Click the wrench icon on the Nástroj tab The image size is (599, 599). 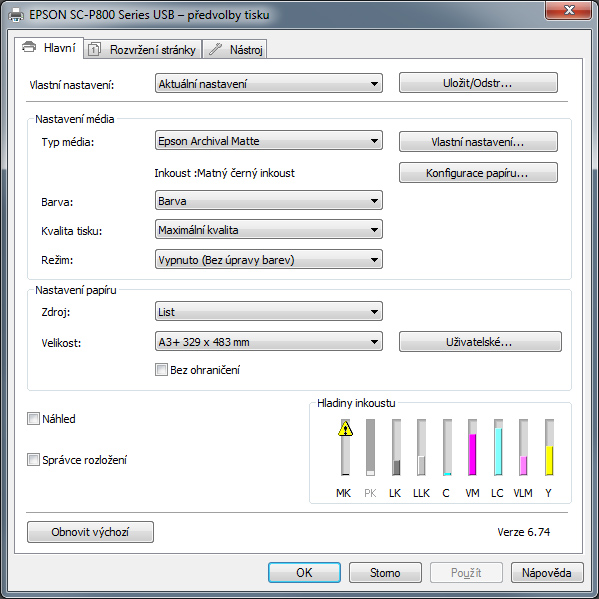point(215,49)
